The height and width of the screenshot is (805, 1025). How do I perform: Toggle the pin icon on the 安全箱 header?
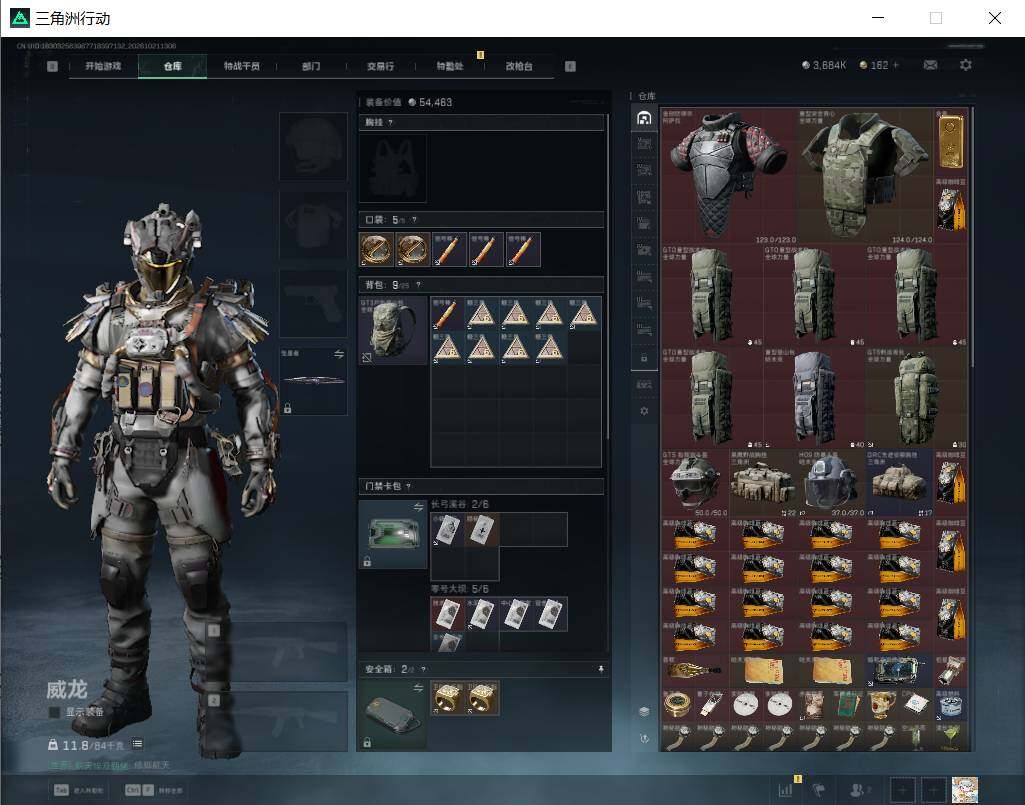pos(601,669)
